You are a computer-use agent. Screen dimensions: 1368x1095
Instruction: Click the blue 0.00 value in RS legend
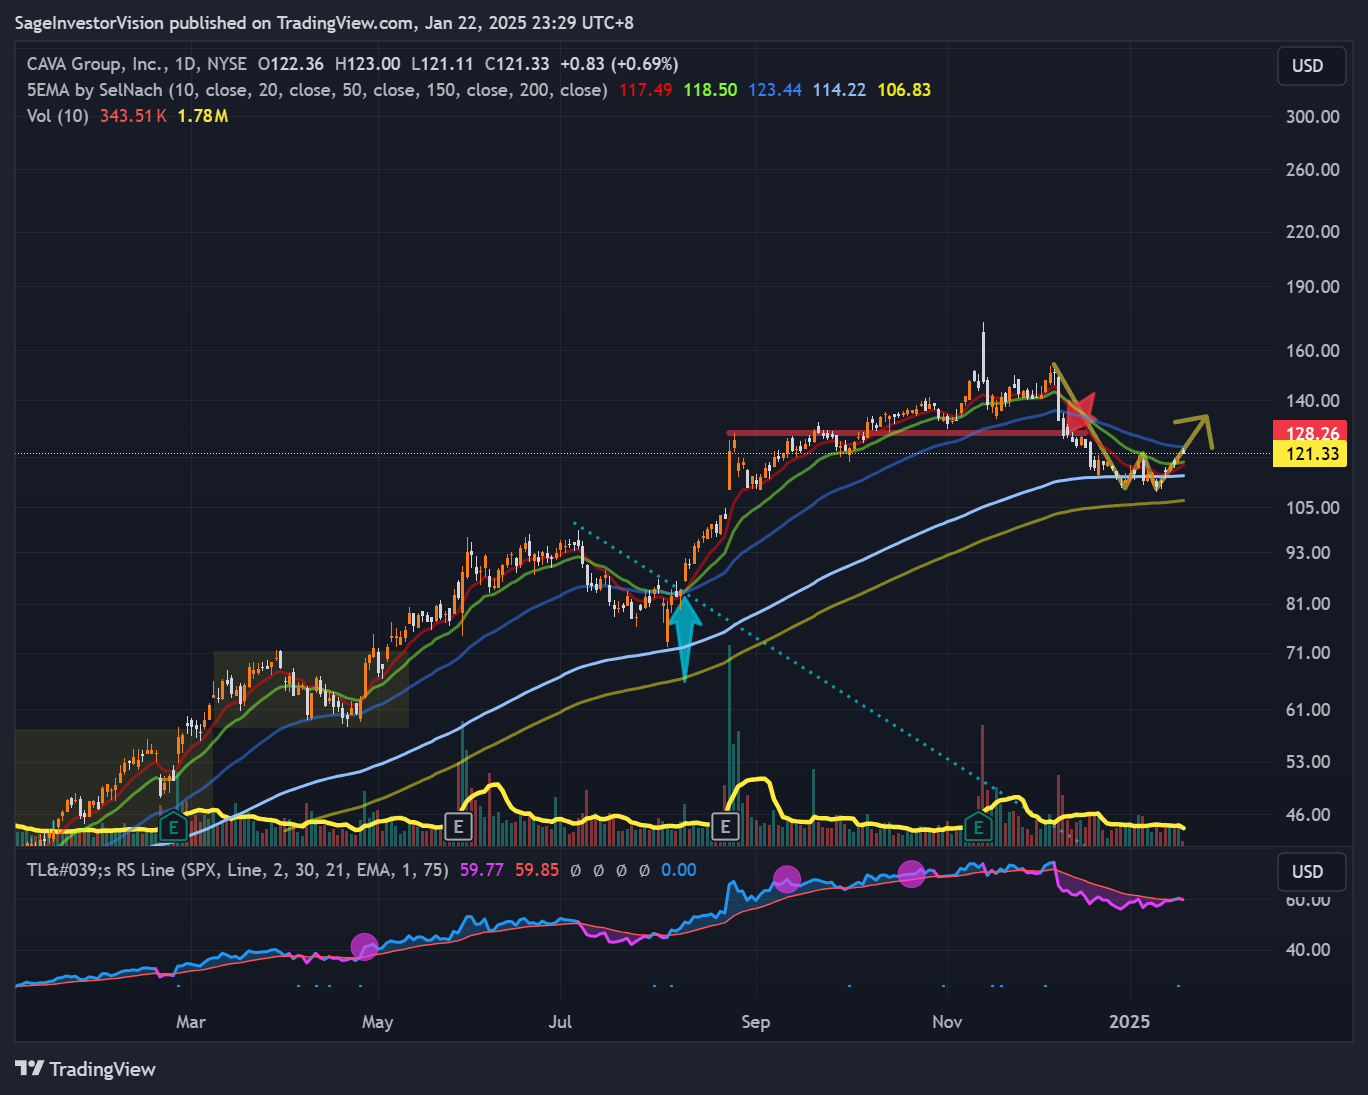679,870
